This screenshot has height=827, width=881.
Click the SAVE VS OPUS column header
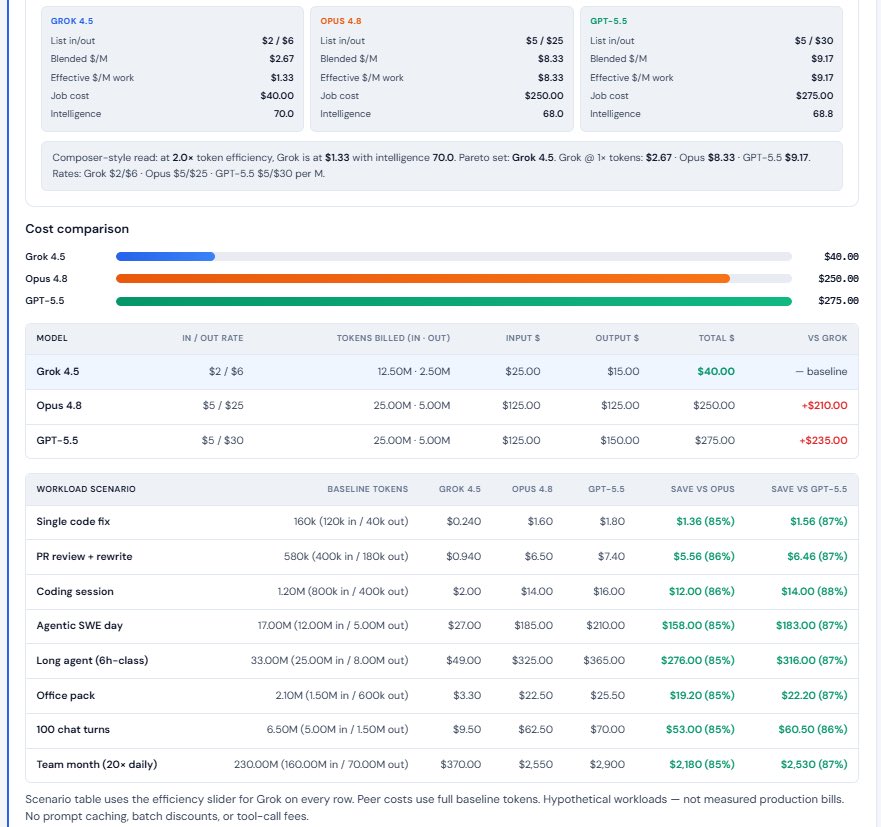tap(702, 489)
